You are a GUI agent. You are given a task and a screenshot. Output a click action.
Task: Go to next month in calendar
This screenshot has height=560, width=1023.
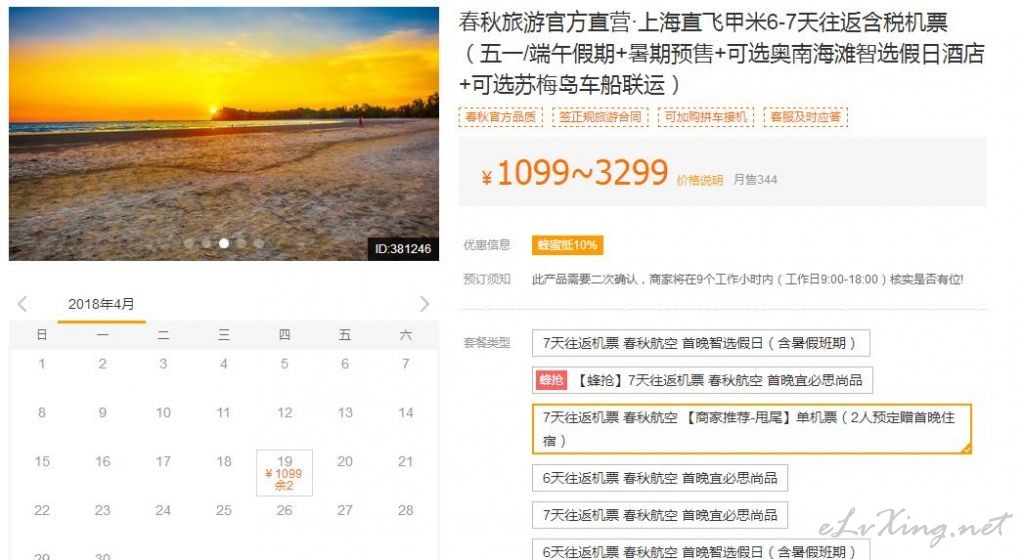point(425,303)
